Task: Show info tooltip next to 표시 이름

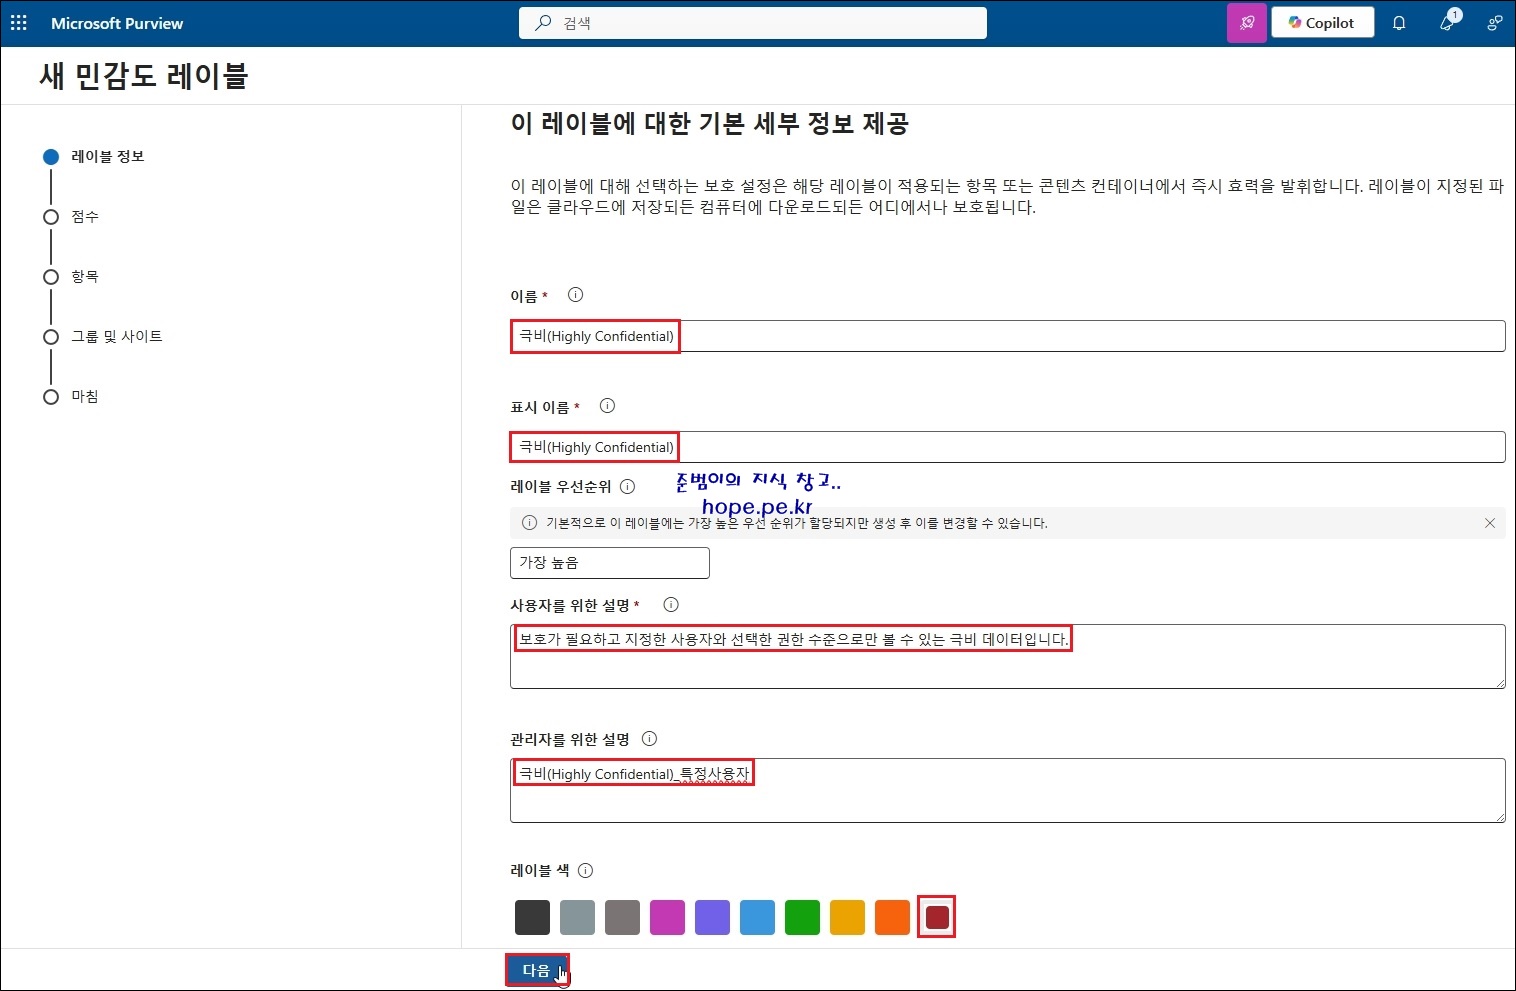Action: [x=607, y=406]
